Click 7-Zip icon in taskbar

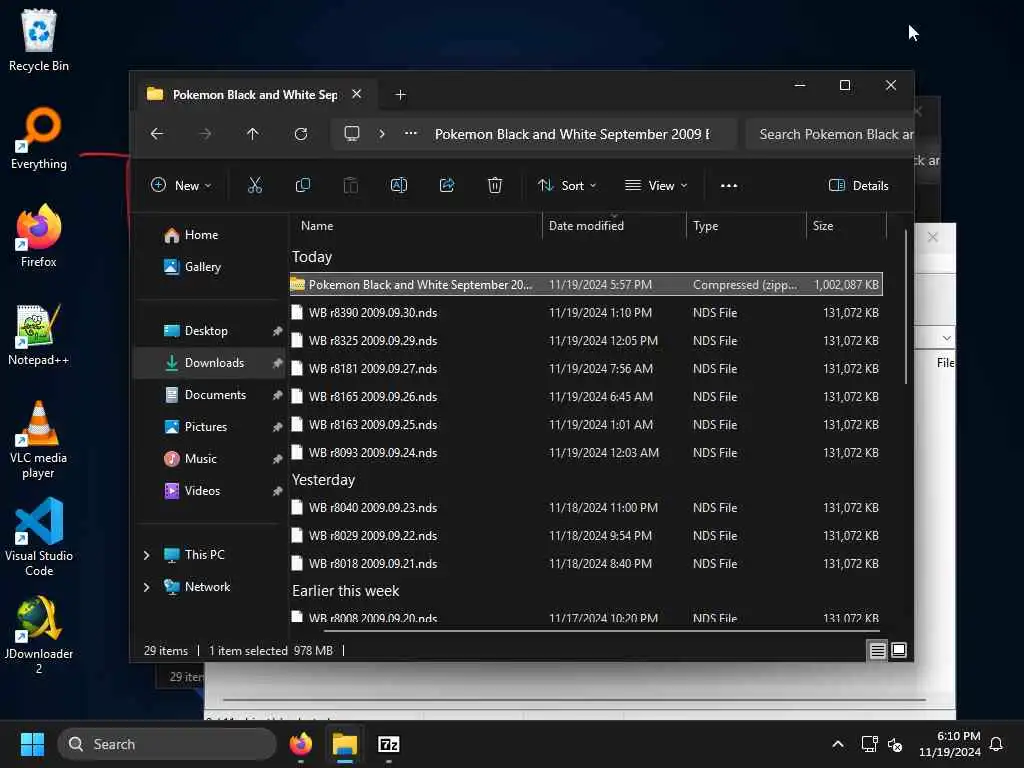pos(389,744)
